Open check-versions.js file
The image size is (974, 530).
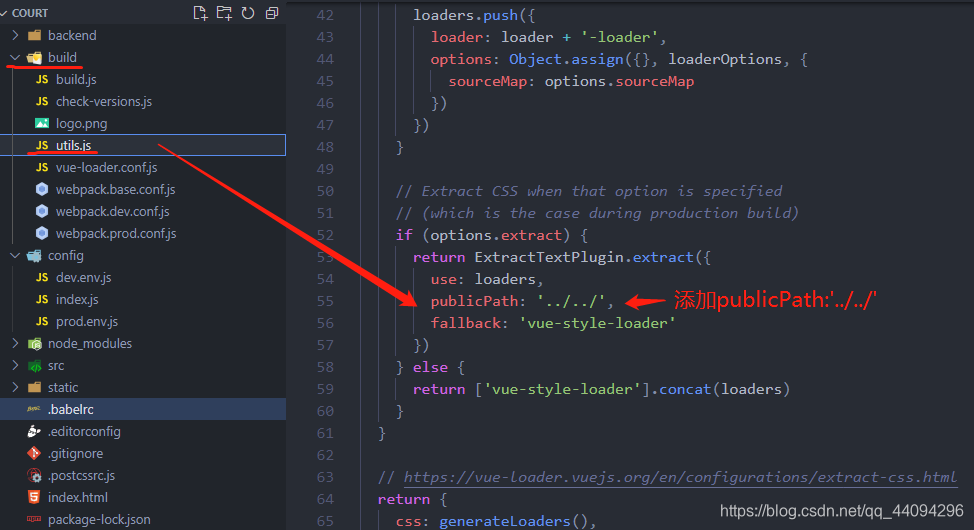[104, 101]
